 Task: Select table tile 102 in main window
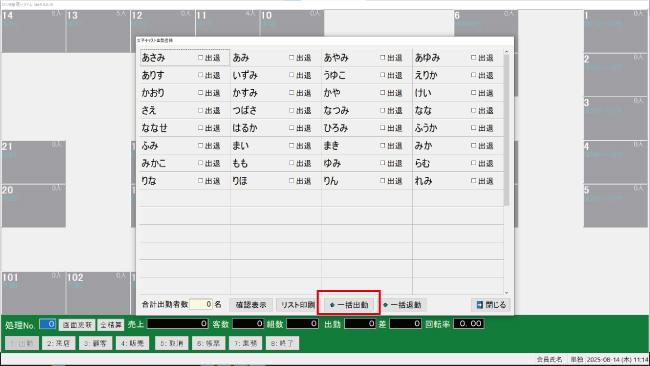click(98, 293)
